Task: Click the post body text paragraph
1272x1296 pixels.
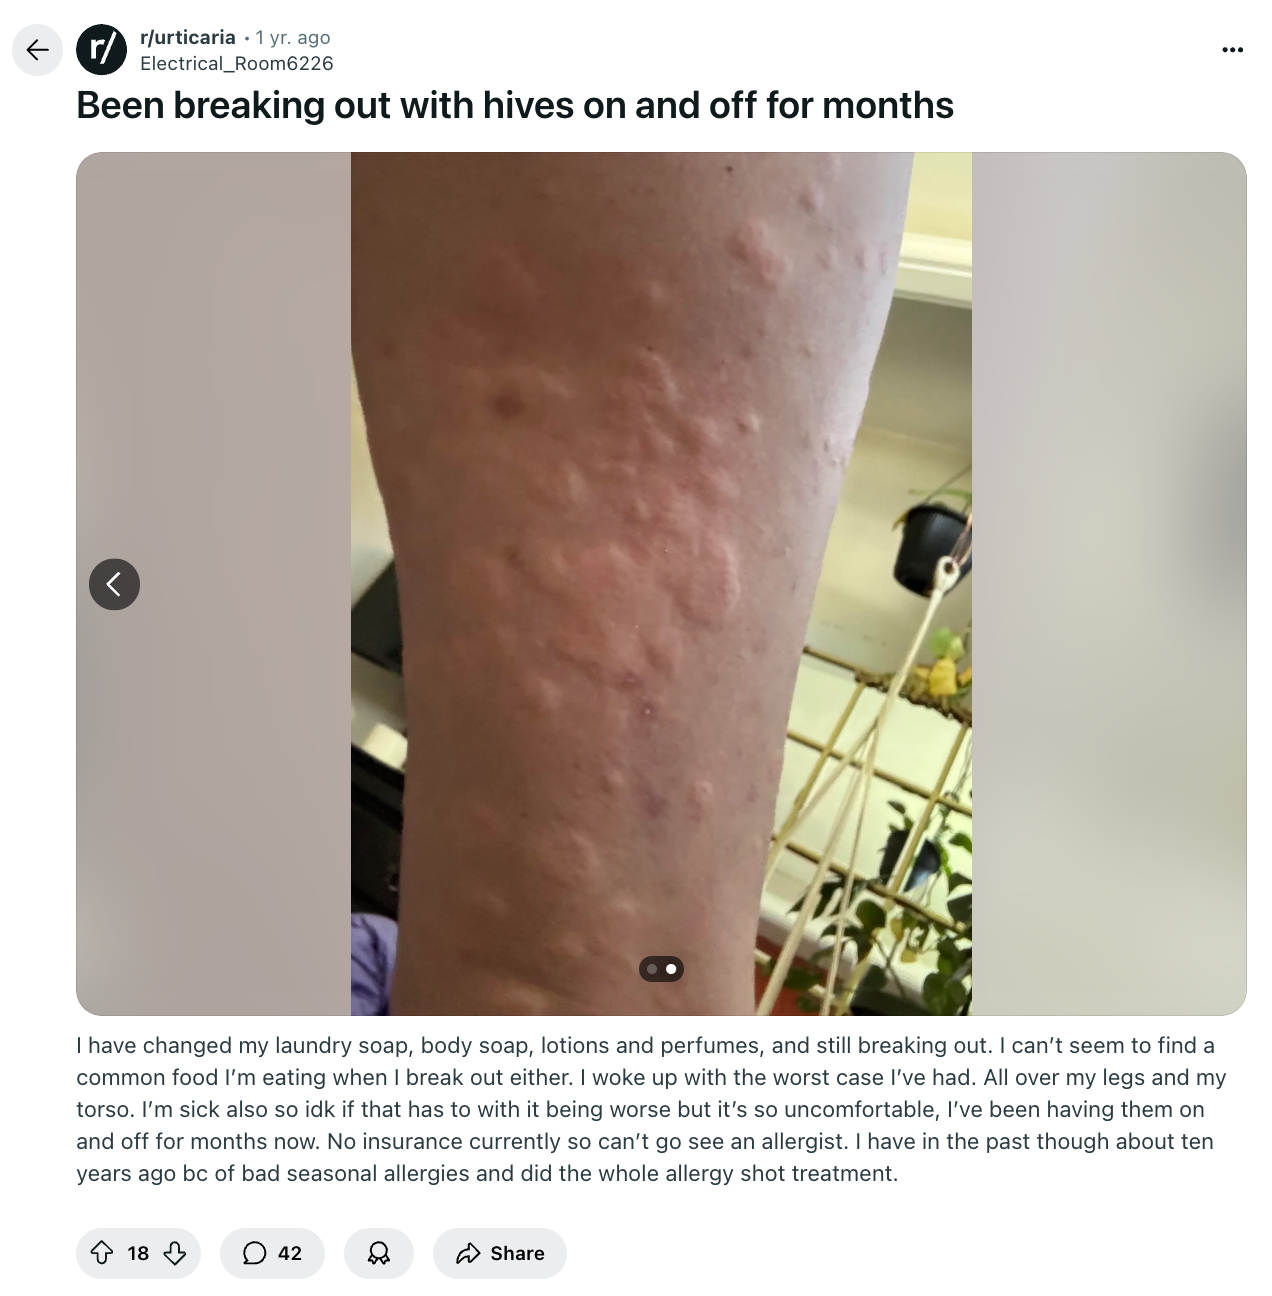Action: click(651, 1109)
